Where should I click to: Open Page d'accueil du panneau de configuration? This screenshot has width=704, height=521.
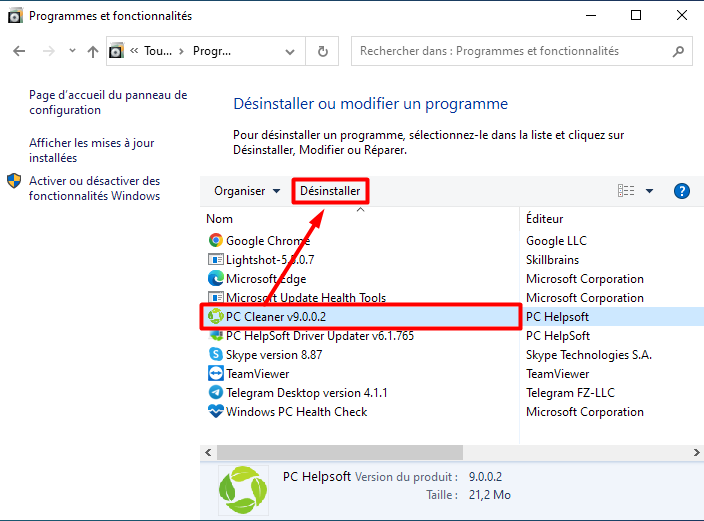coord(108,102)
